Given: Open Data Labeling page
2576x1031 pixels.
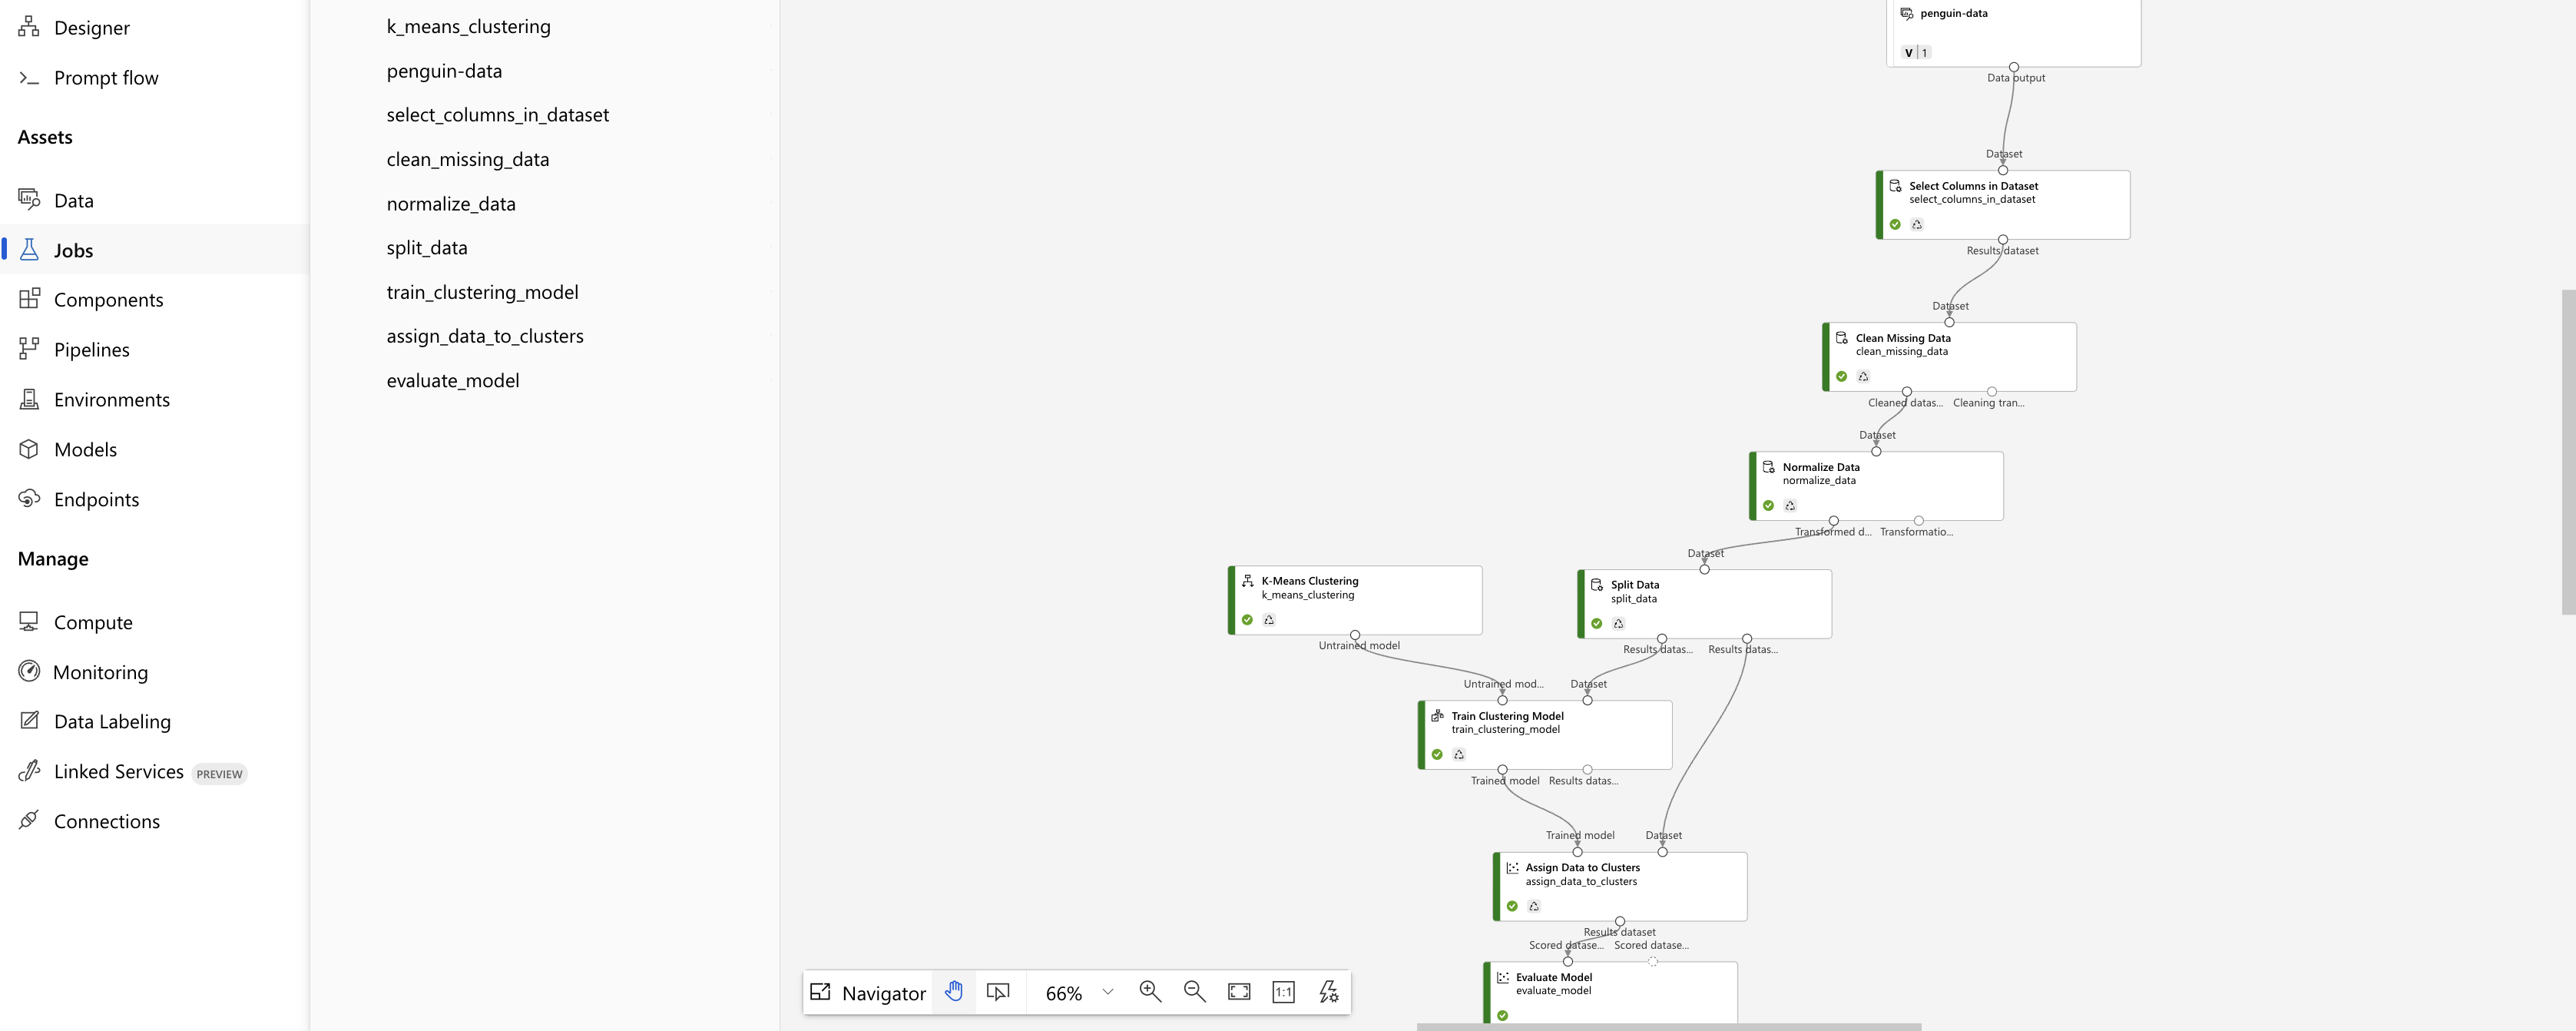Looking at the screenshot, I should (112, 722).
